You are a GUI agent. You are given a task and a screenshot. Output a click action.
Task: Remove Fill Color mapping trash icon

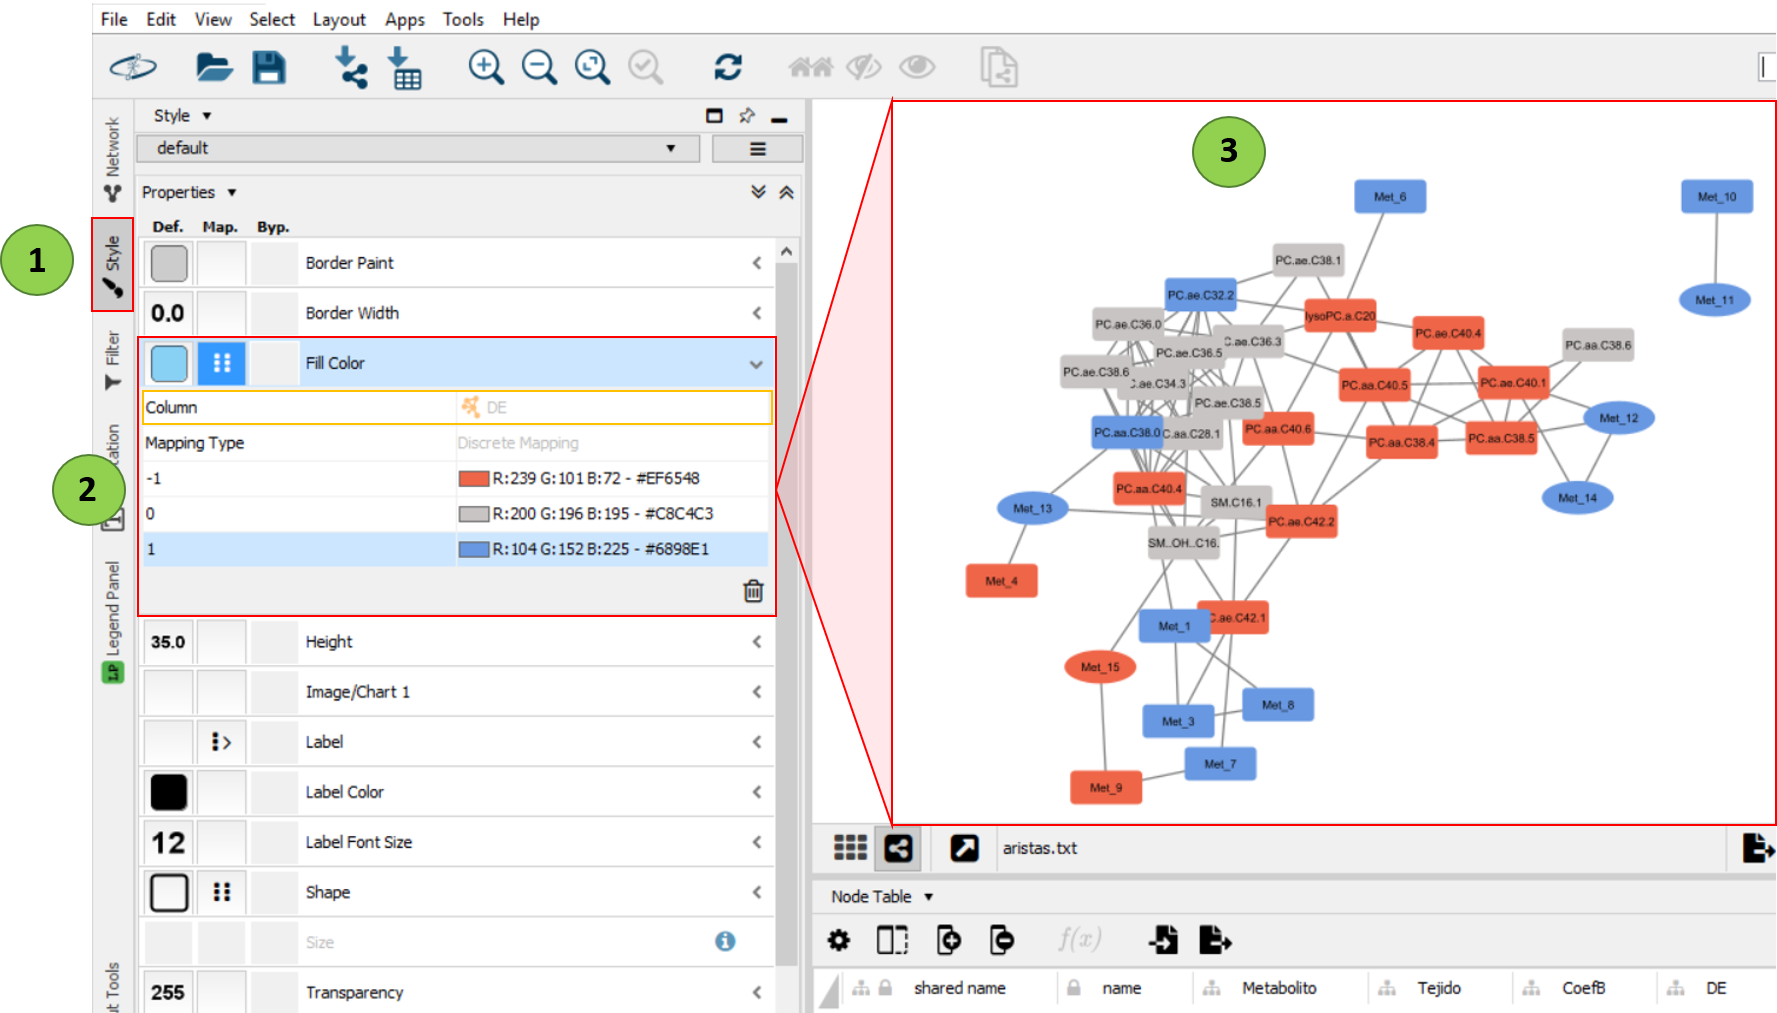[x=753, y=591]
